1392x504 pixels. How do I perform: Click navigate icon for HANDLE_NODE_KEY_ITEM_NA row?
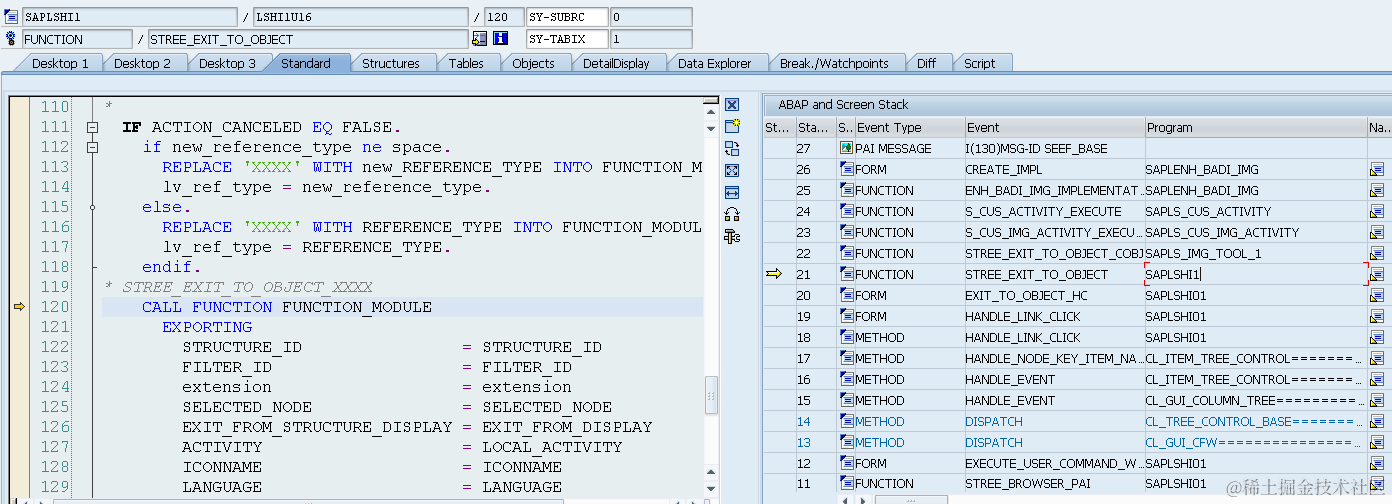1377,358
